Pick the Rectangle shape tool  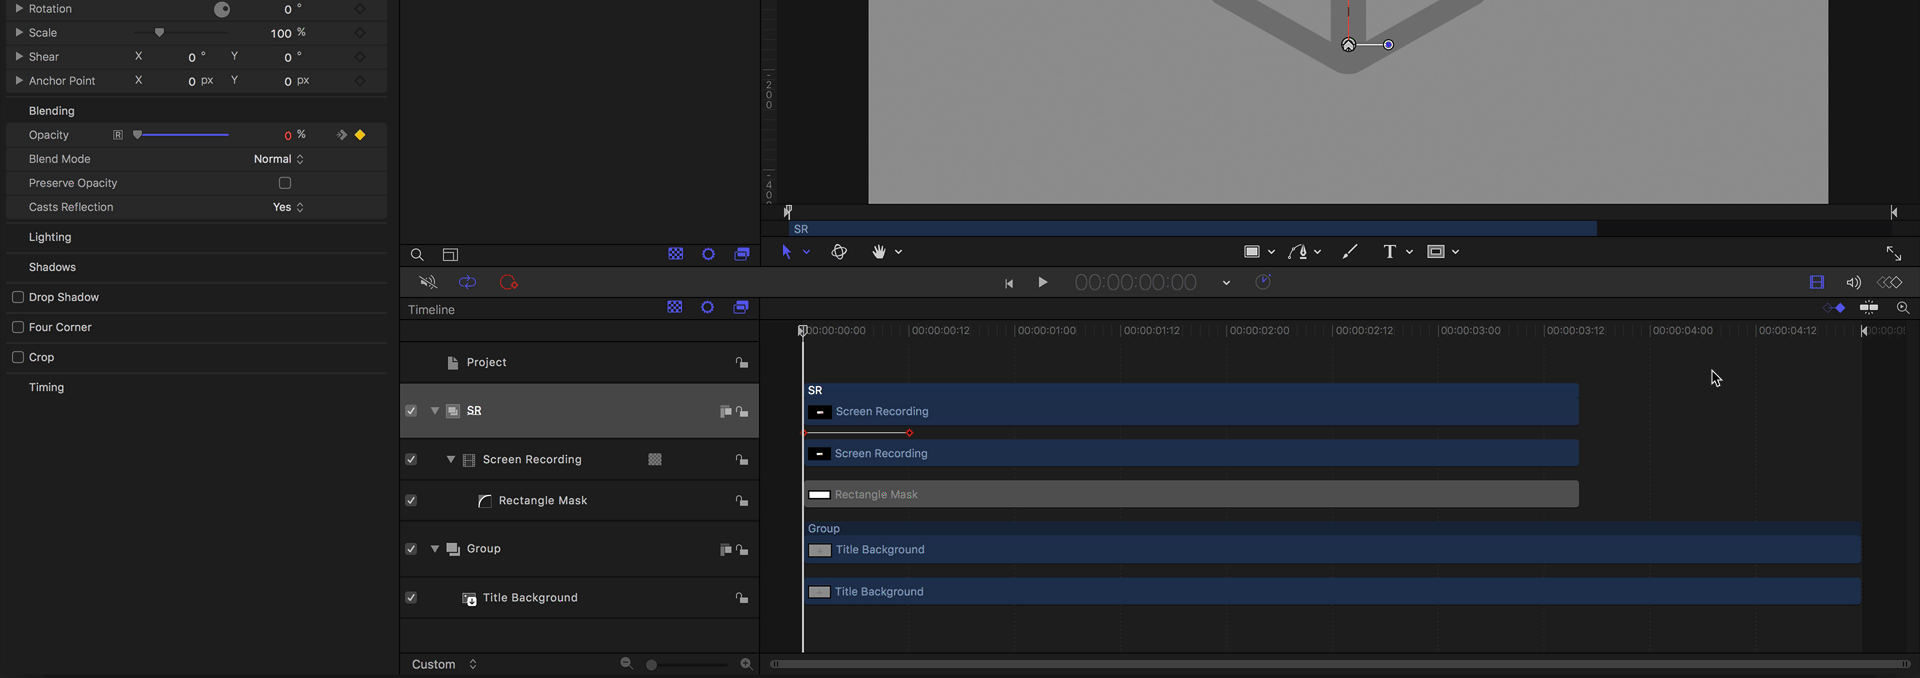coord(1251,252)
